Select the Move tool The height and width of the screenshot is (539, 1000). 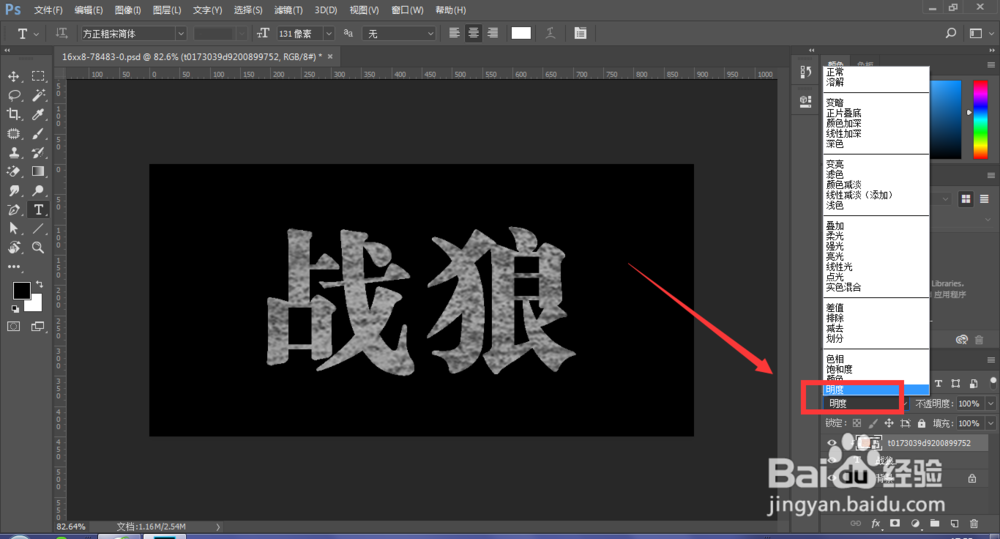[13, 76]
